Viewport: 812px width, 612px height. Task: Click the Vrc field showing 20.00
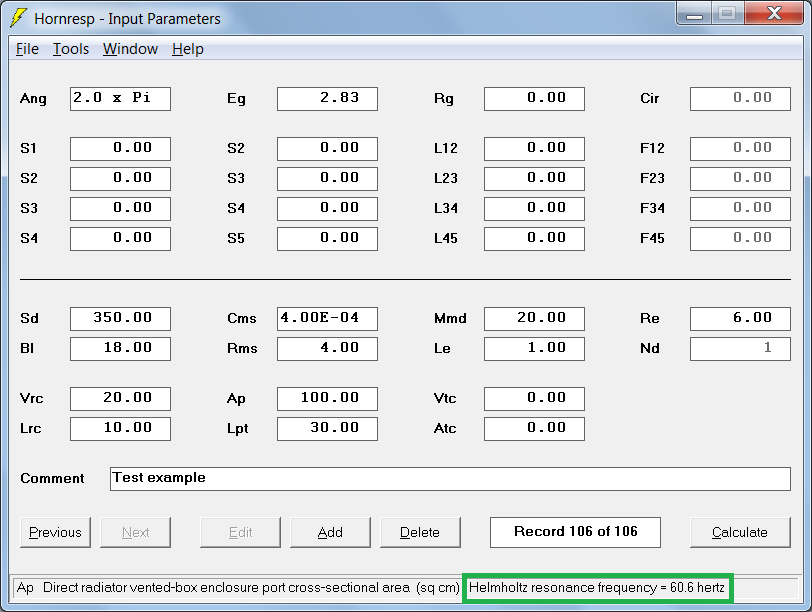120,399
